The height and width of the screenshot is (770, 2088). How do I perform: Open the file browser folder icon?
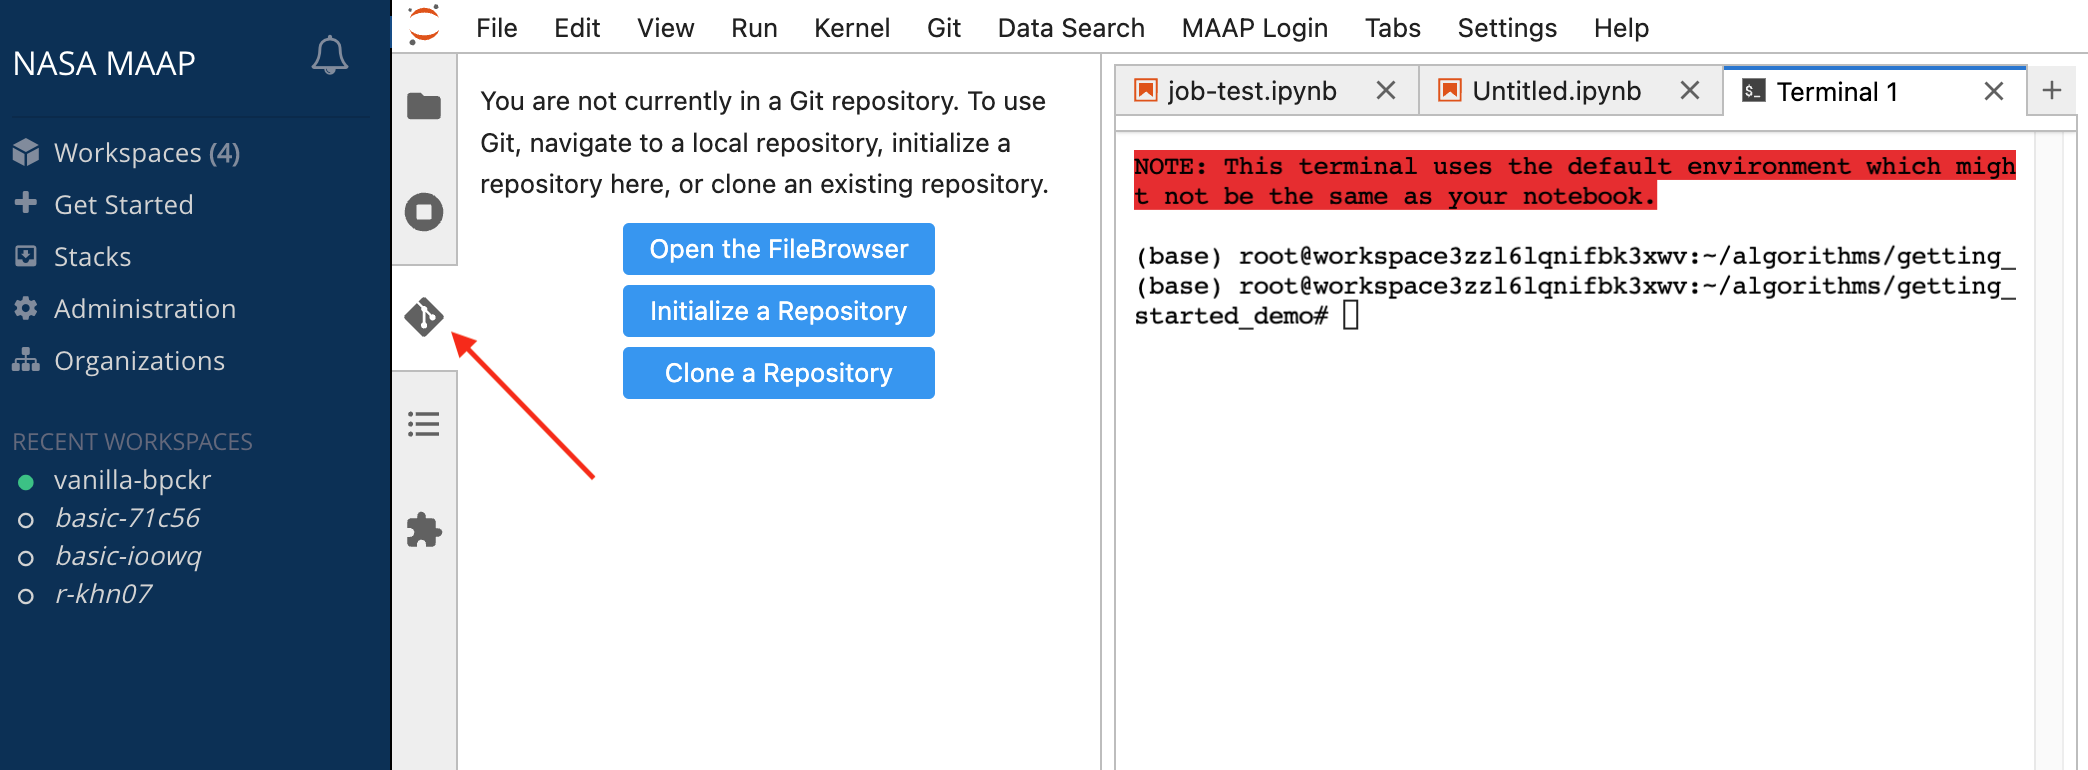(x=424, y=106)
